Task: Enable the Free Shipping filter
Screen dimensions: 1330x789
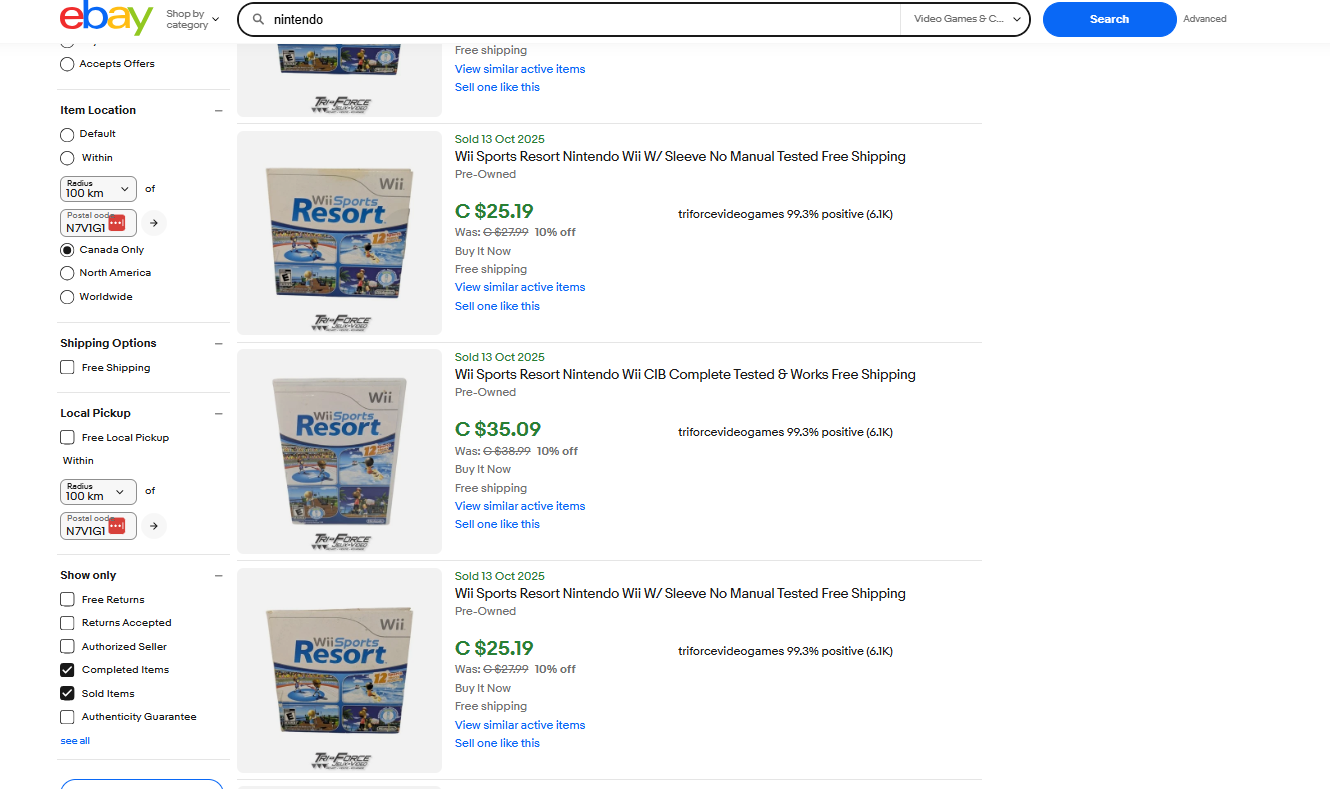Action: 67,367
